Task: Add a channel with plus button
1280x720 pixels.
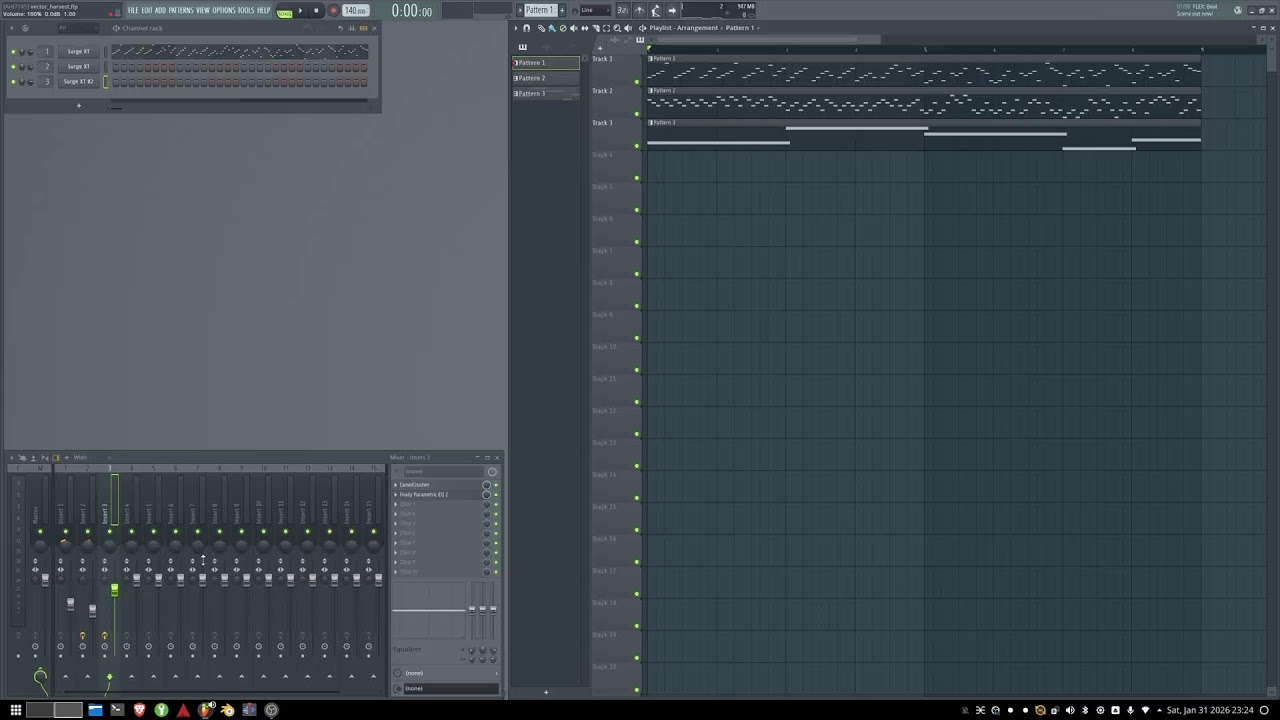Action: (x=79, y=105)
